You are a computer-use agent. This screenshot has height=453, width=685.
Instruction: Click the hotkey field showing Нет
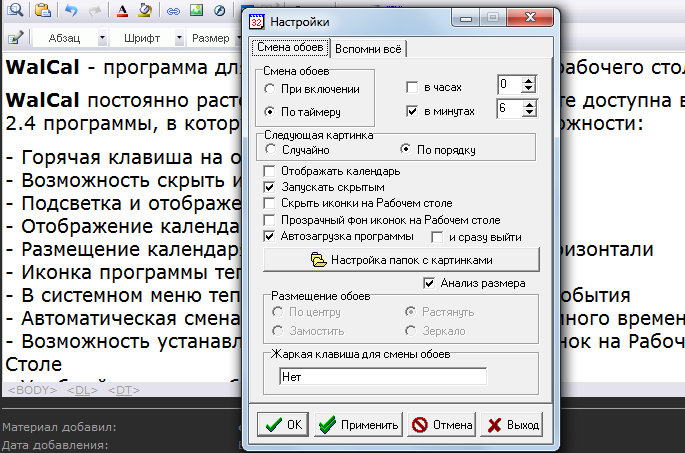pyautogui.click(x=383, y=377)
